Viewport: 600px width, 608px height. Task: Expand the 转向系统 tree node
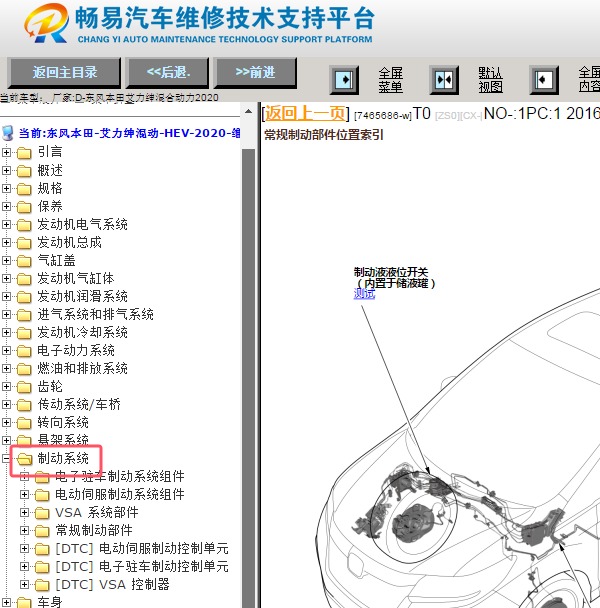pyautogui.click(x=8, y=422)
